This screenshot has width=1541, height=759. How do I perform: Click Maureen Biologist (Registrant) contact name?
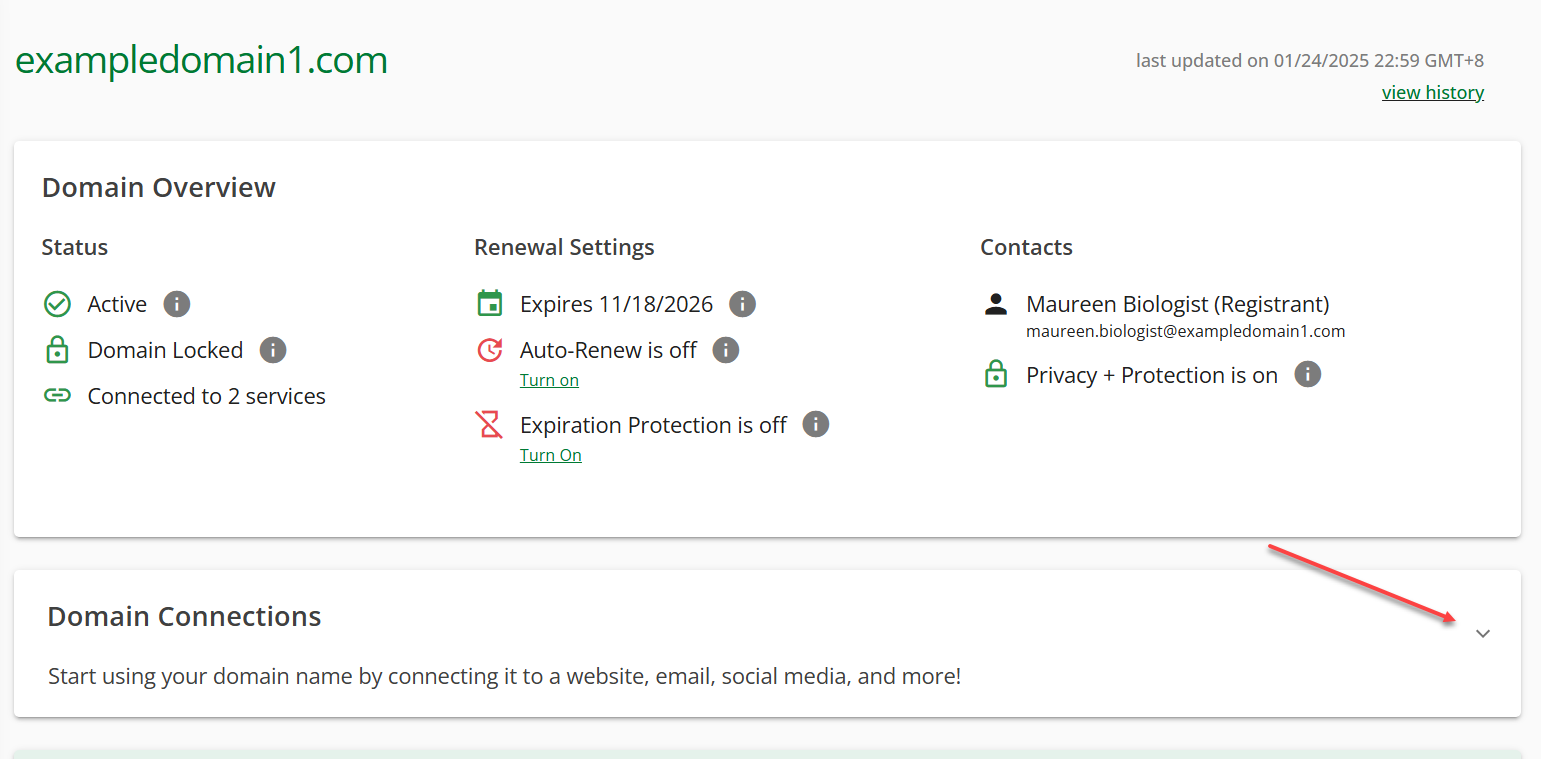click(x=1178, y=304)
